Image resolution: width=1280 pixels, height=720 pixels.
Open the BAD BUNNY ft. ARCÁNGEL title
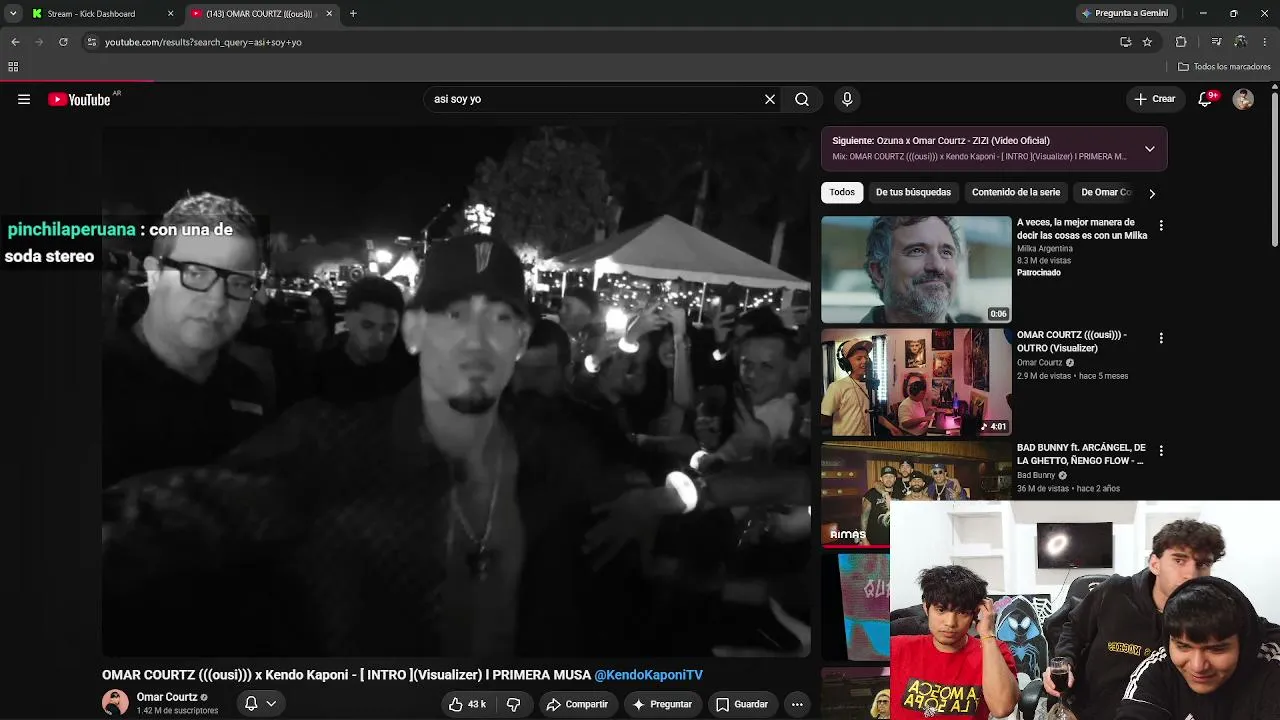[1081, 454]
